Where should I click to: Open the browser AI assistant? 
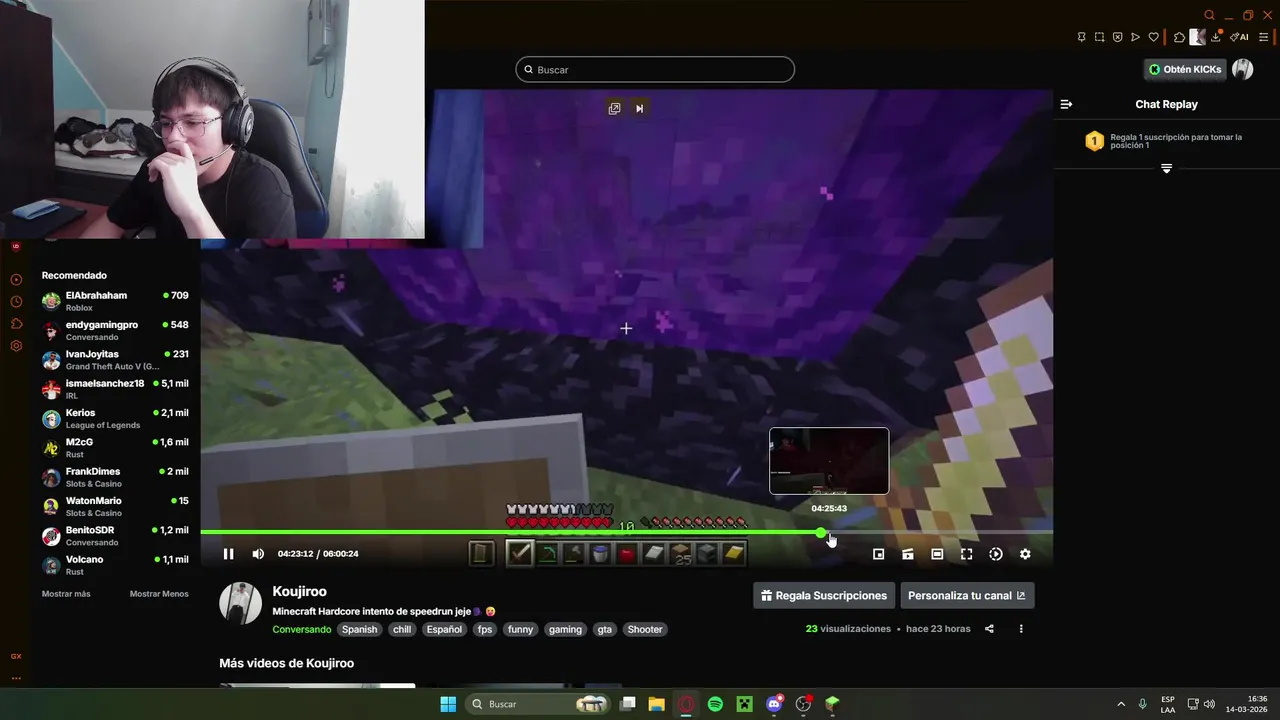click(x=1239, y=37)
